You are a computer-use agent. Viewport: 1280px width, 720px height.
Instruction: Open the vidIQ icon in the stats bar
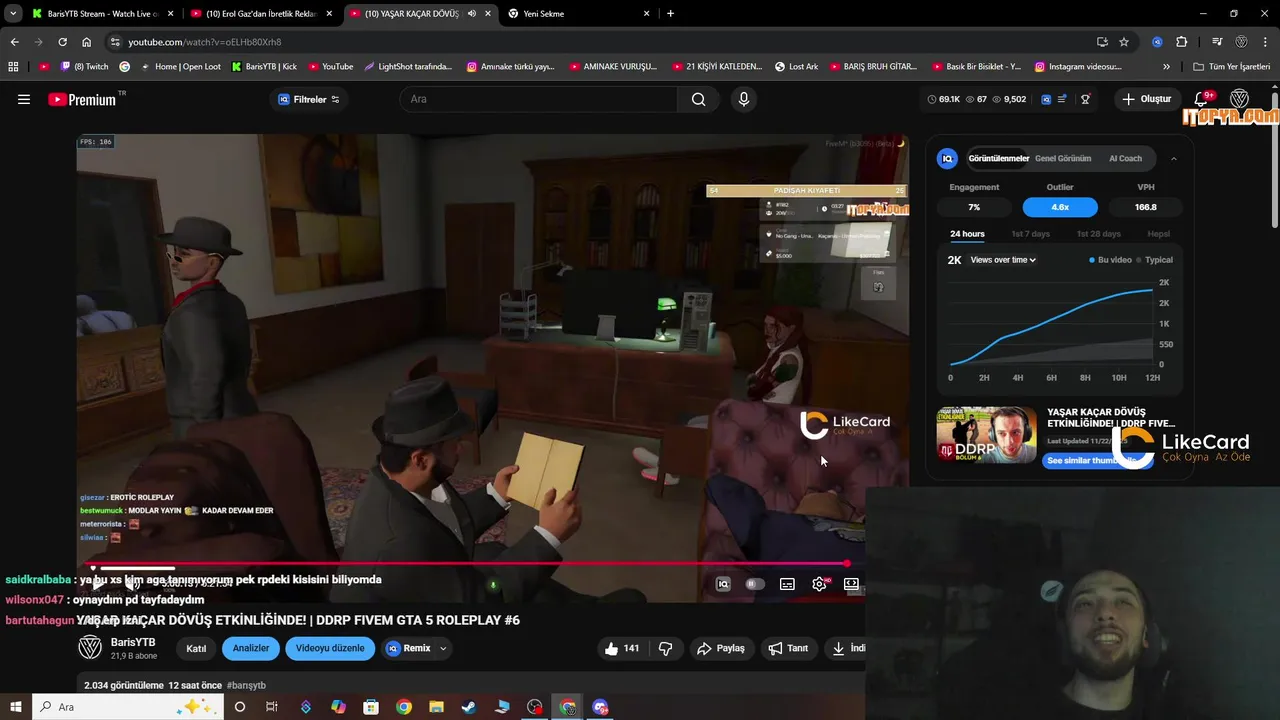[1046, 99]
